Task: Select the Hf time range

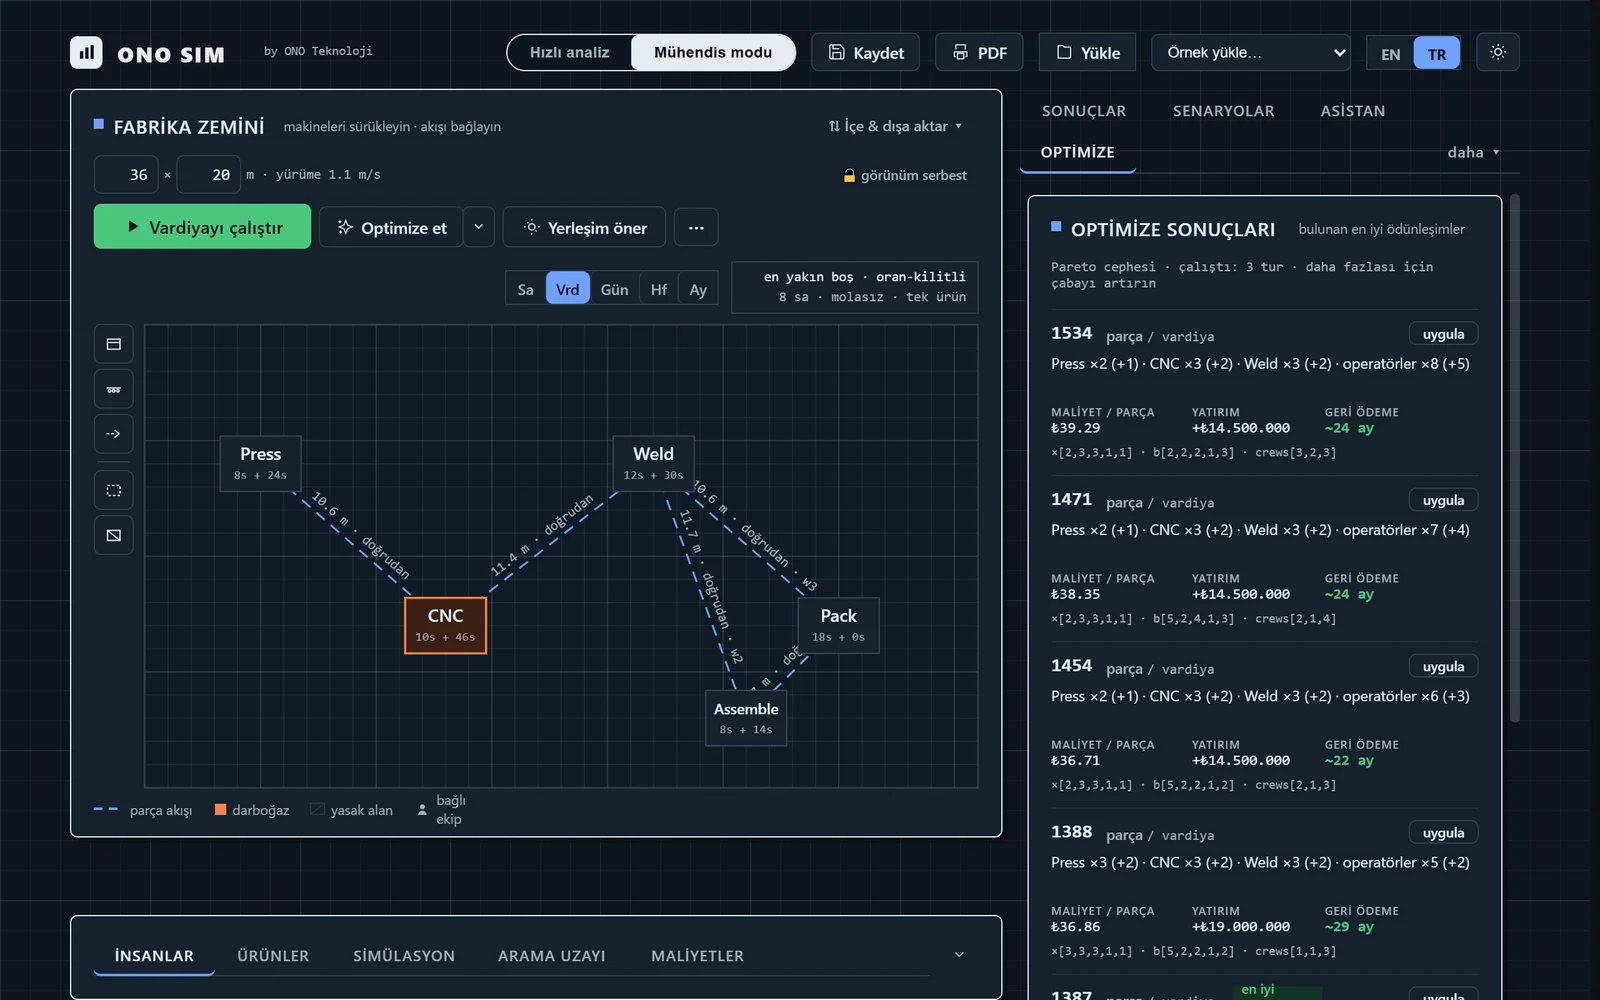Action: tap(659, 289)
